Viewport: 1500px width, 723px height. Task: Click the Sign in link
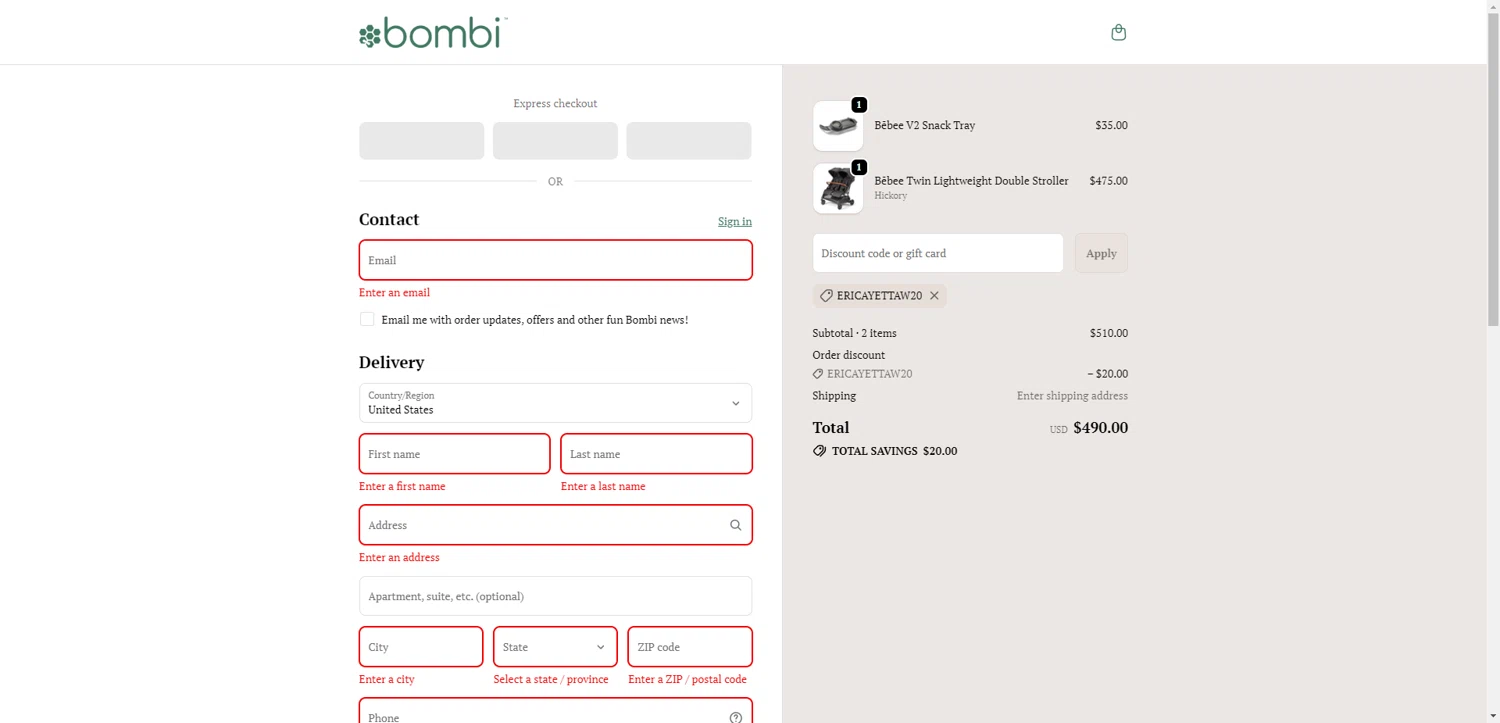pos(735,221)
